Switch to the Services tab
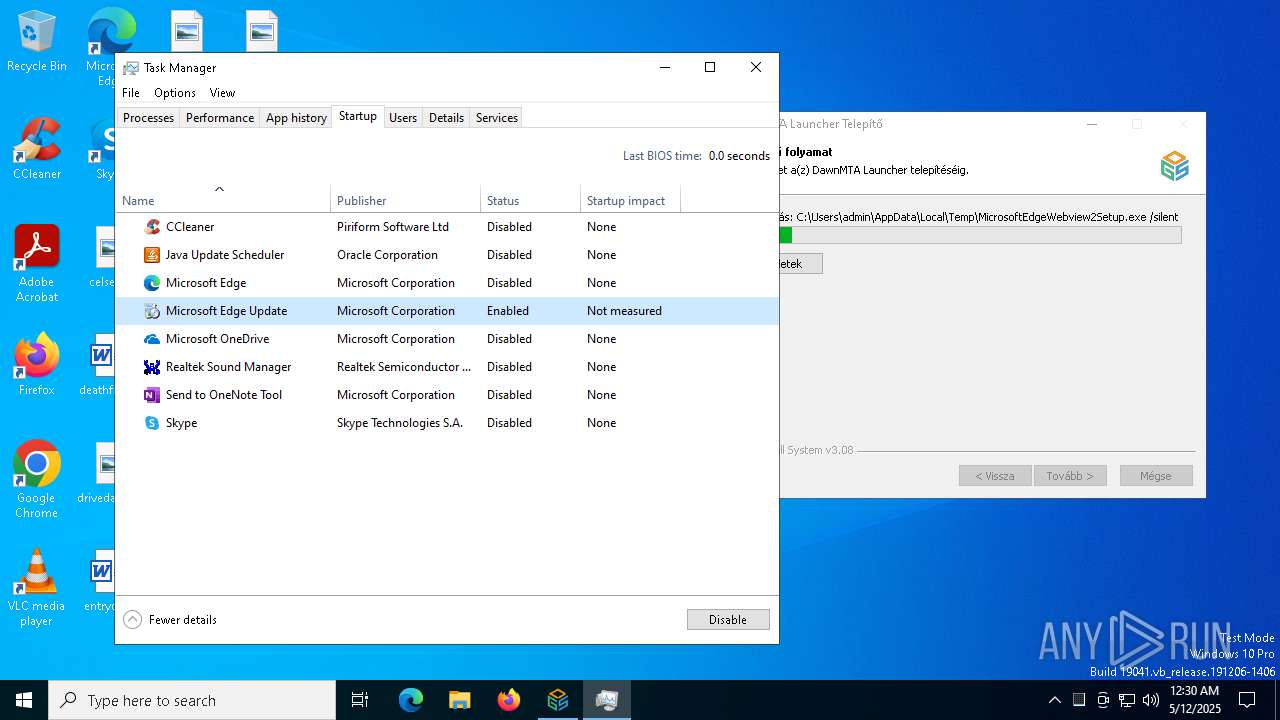 coord(497,118)
